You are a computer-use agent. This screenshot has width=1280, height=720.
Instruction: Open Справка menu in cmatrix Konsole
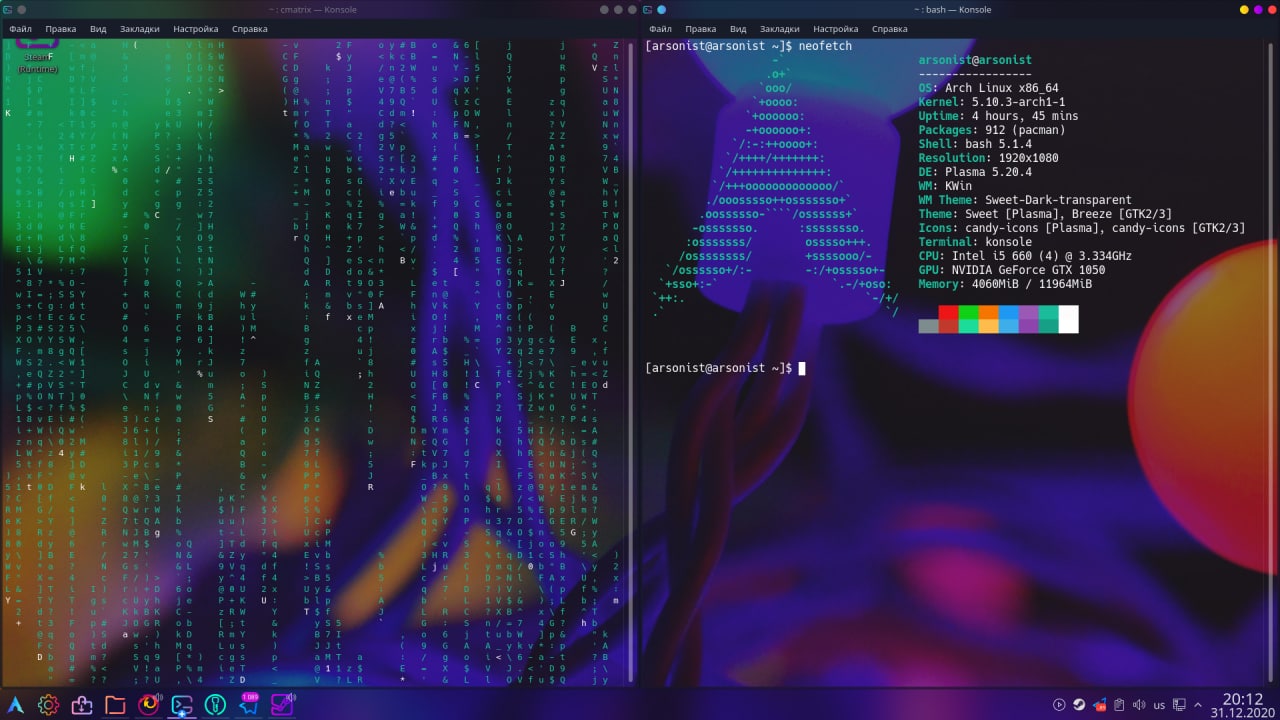click(x=249, y=29)
